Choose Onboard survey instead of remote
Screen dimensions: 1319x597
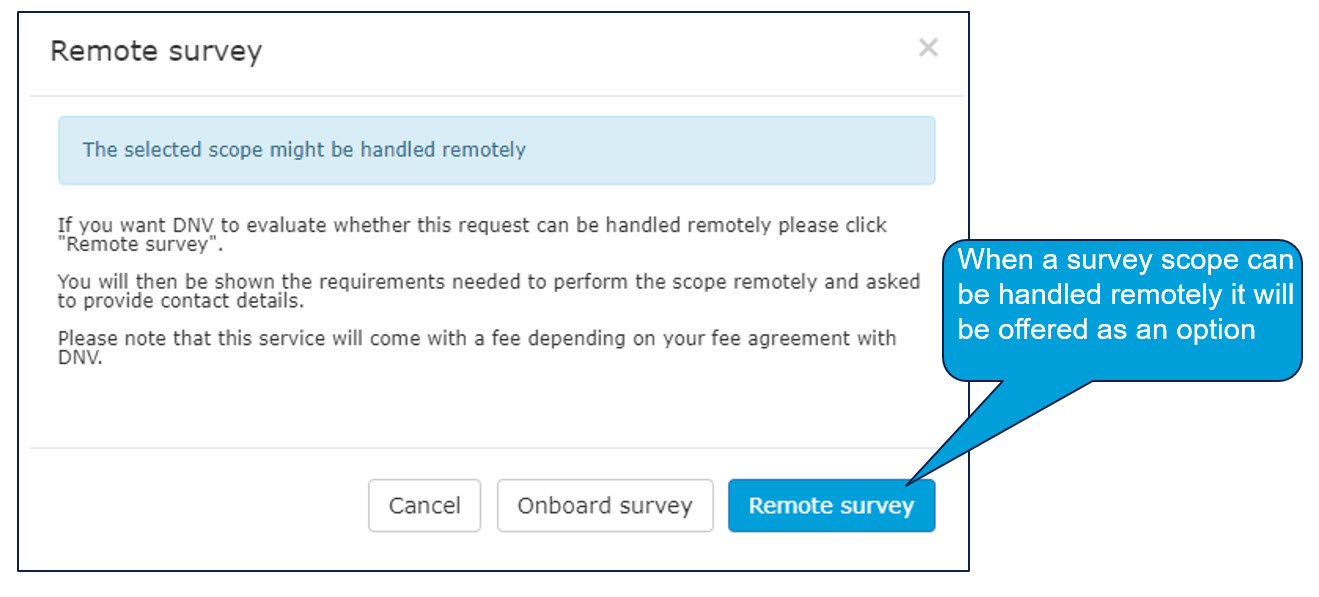click(x=604, y=505)
